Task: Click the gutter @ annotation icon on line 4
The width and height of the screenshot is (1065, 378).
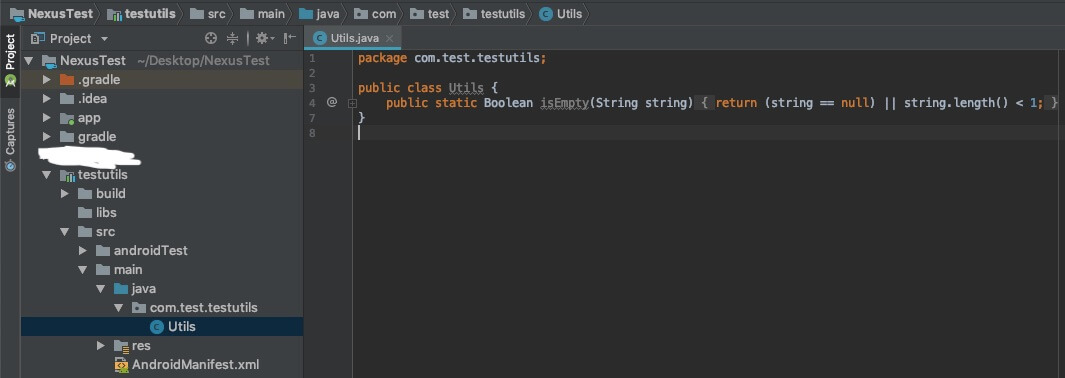Action: [331, 102]
